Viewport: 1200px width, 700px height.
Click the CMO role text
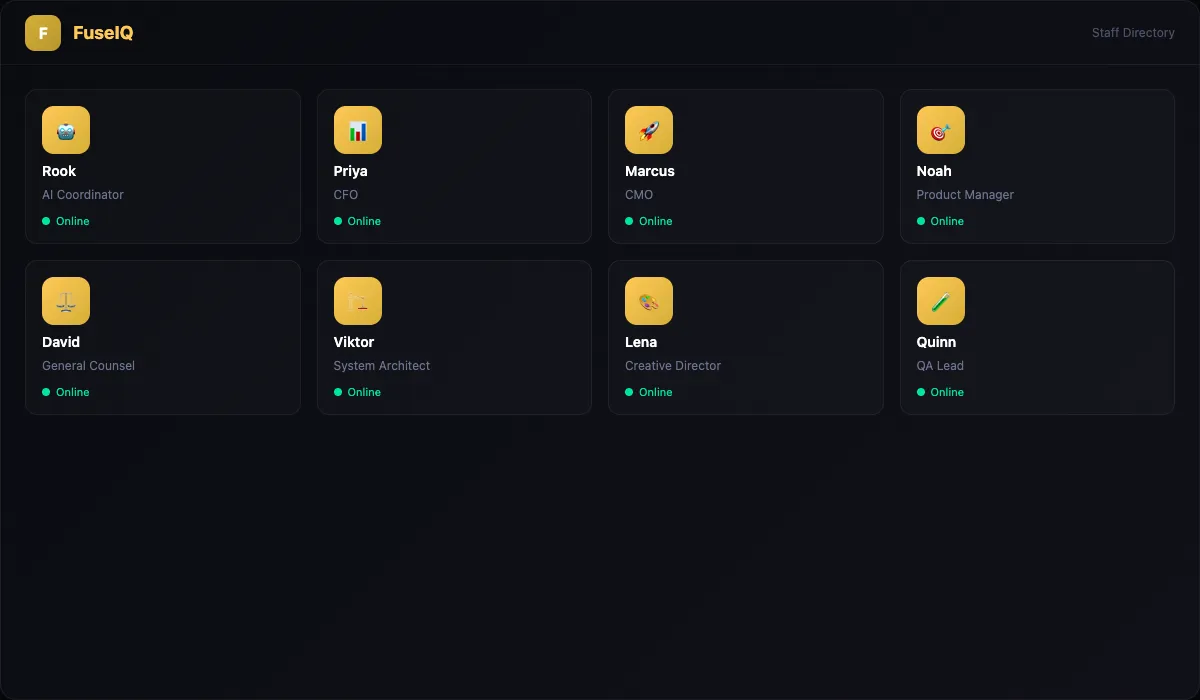pos(639,195)
